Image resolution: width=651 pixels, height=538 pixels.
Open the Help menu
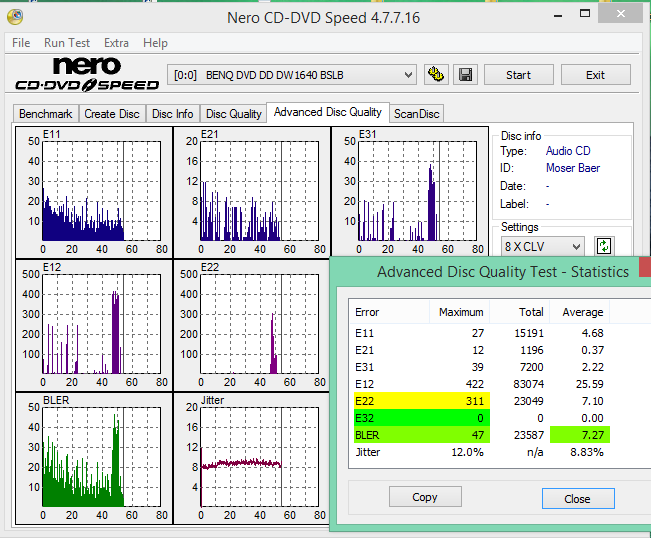click(x=155, y=43)
